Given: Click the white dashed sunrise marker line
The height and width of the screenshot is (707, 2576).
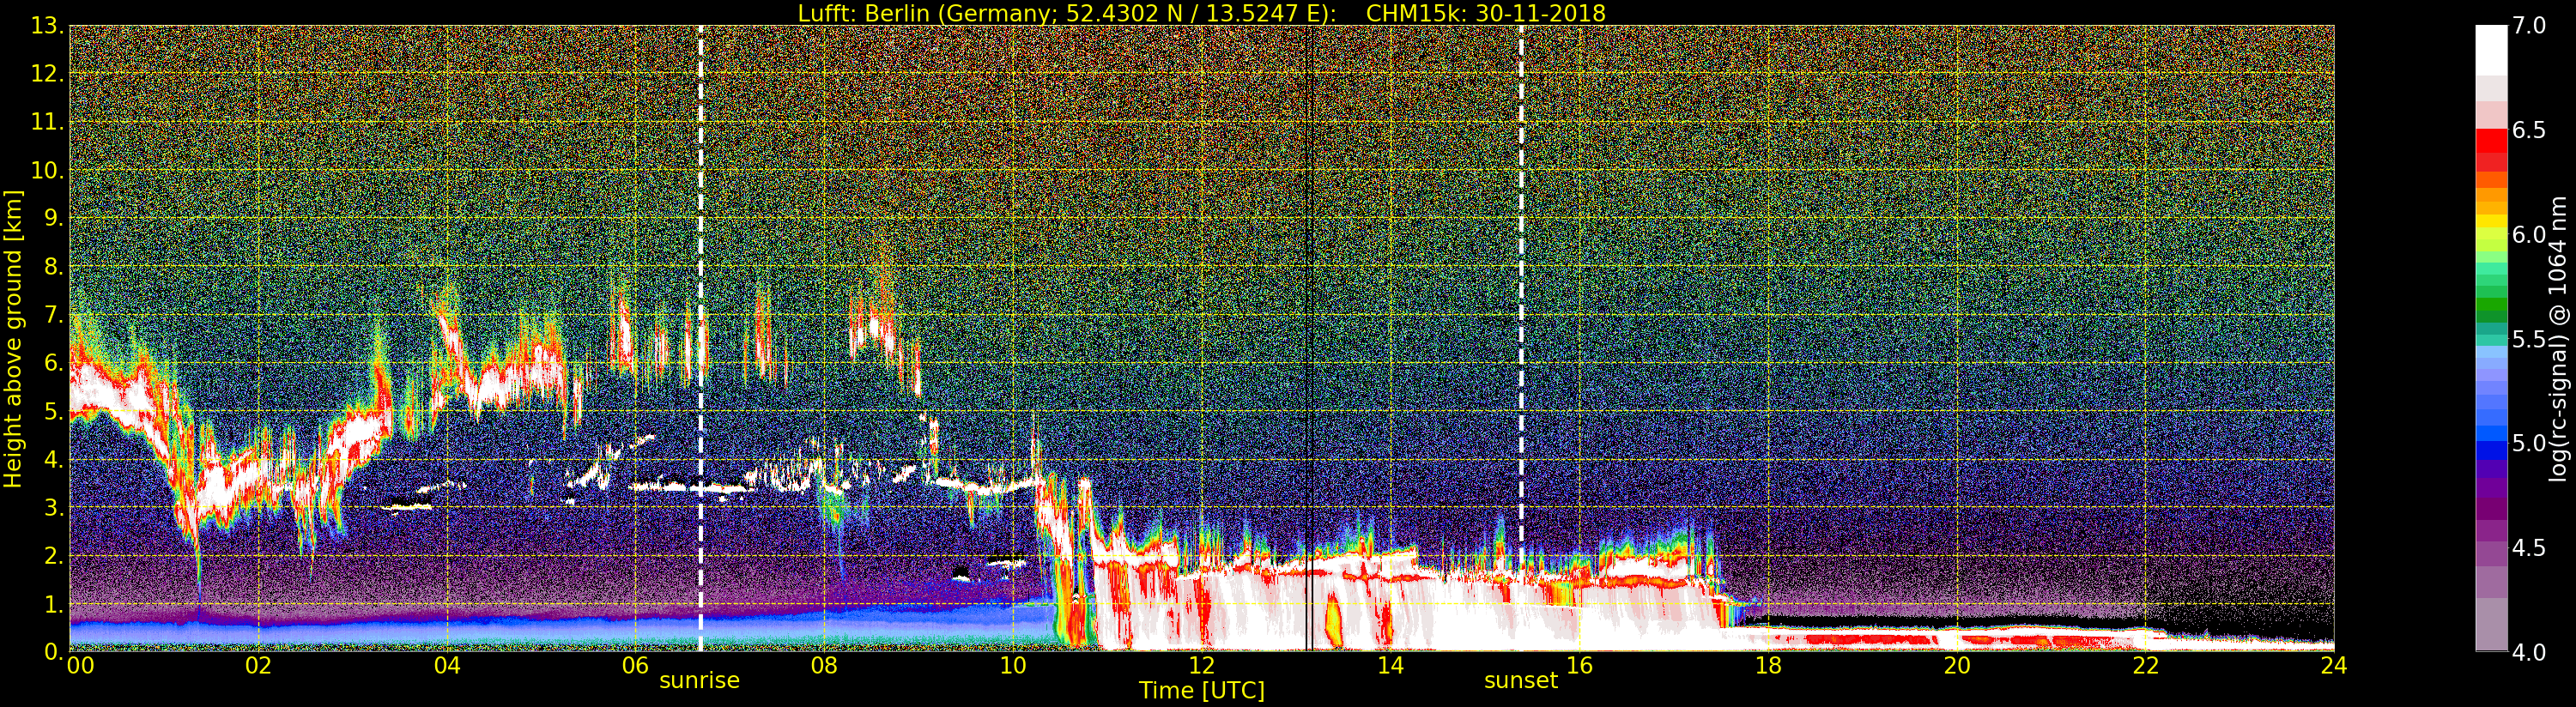Looking at the screenshot, I should (x=700, y=338).
